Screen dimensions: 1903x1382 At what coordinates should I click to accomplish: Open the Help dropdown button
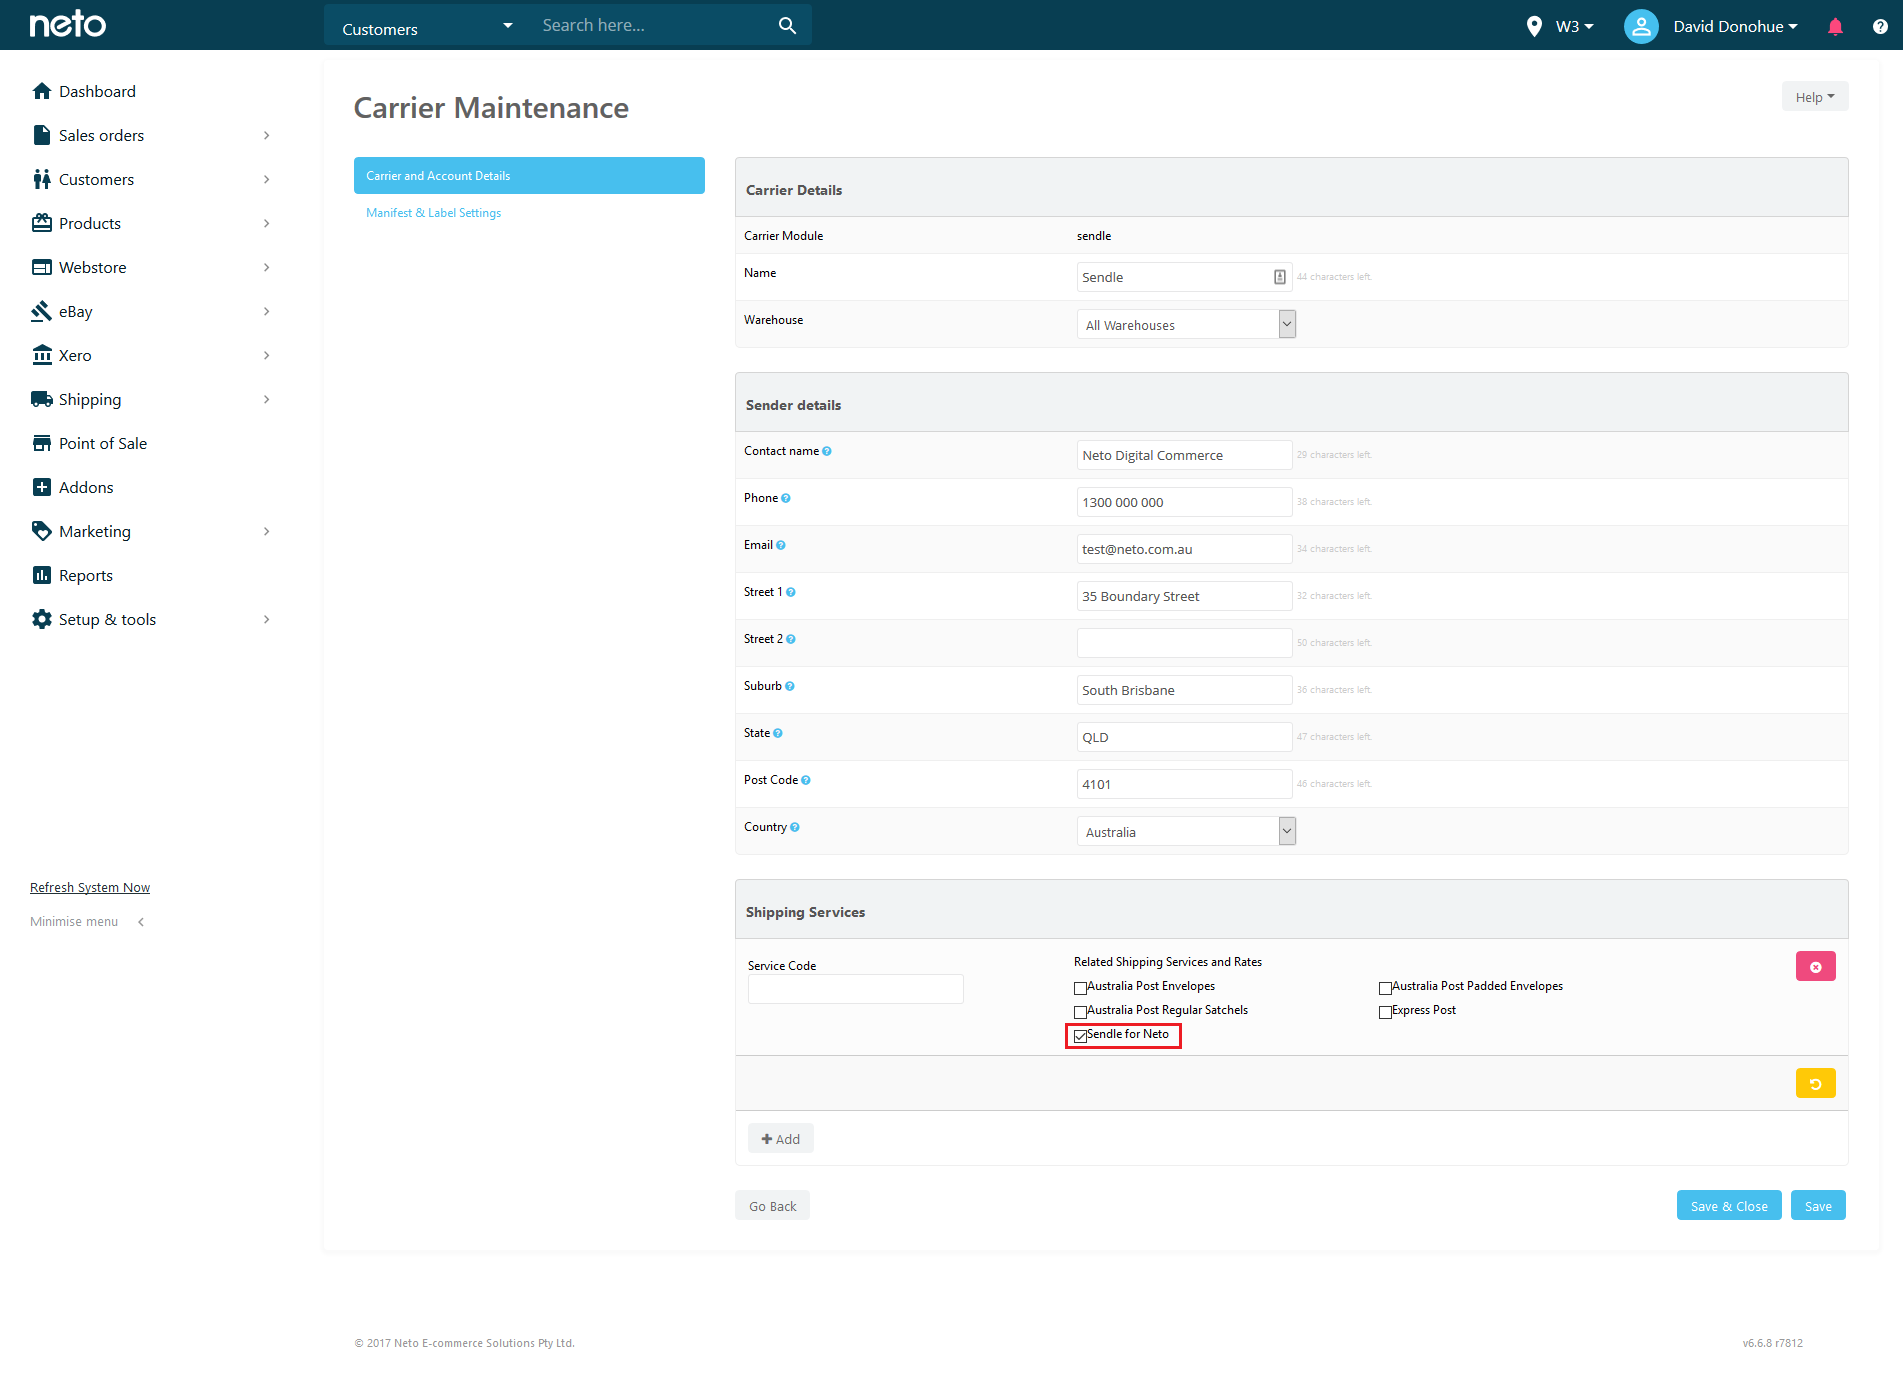pyautogui.click(x=1815, y=97)
